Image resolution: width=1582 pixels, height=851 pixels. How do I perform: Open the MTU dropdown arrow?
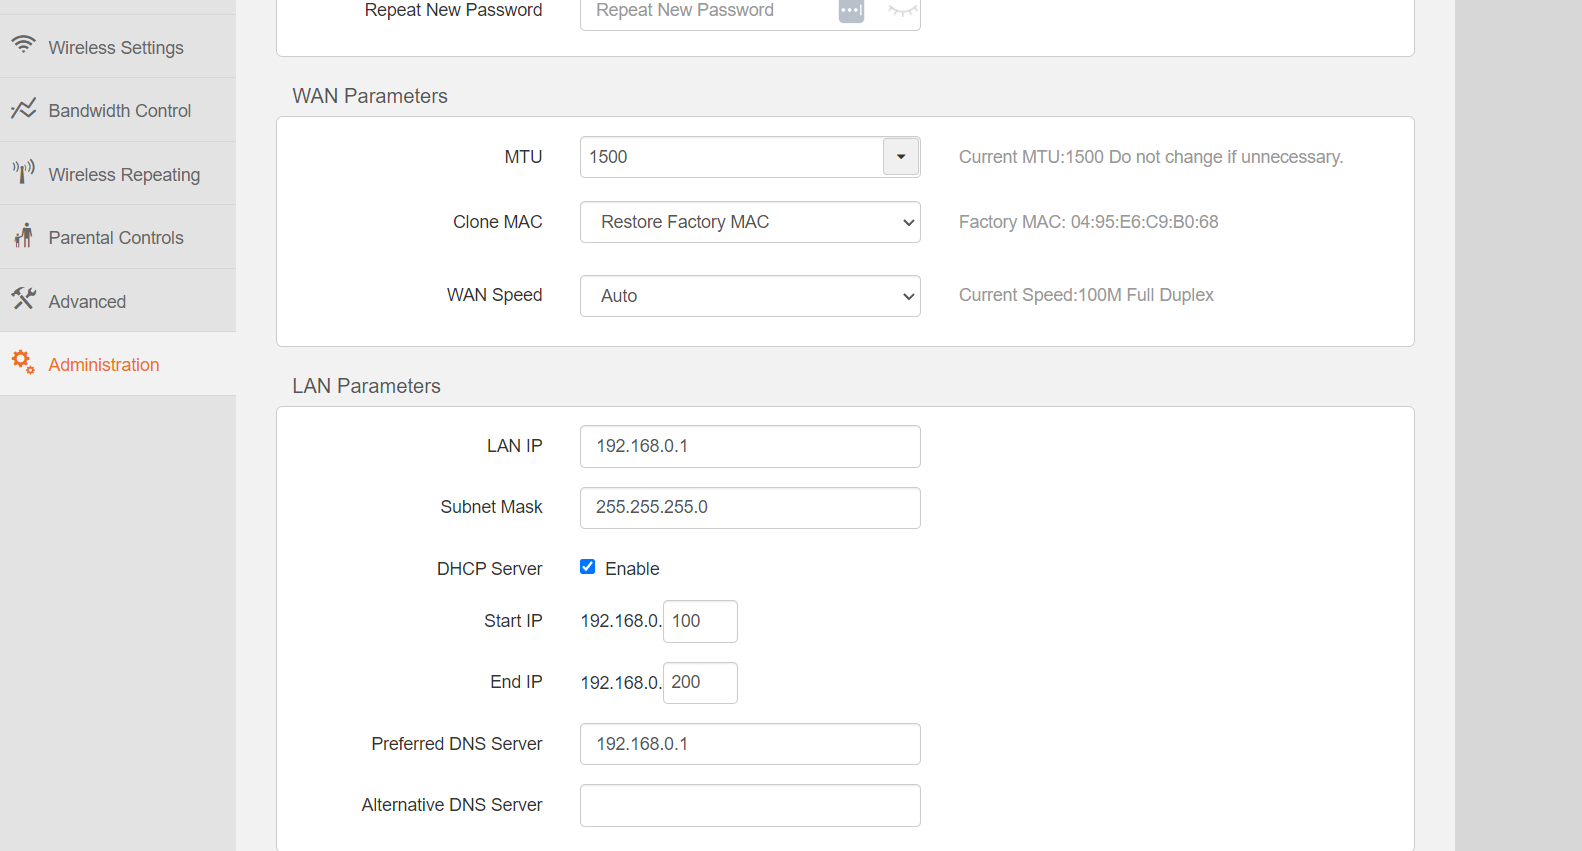point(900,157)
